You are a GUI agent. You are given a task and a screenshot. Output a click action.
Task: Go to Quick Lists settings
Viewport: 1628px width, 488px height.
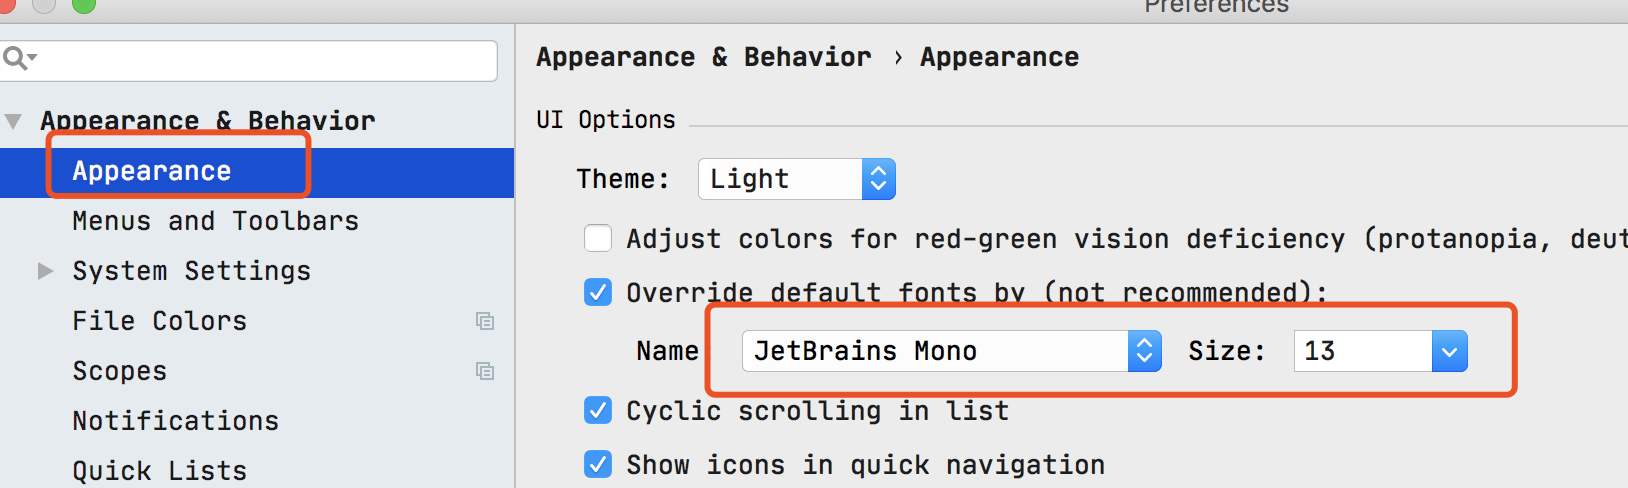(159, 470)
